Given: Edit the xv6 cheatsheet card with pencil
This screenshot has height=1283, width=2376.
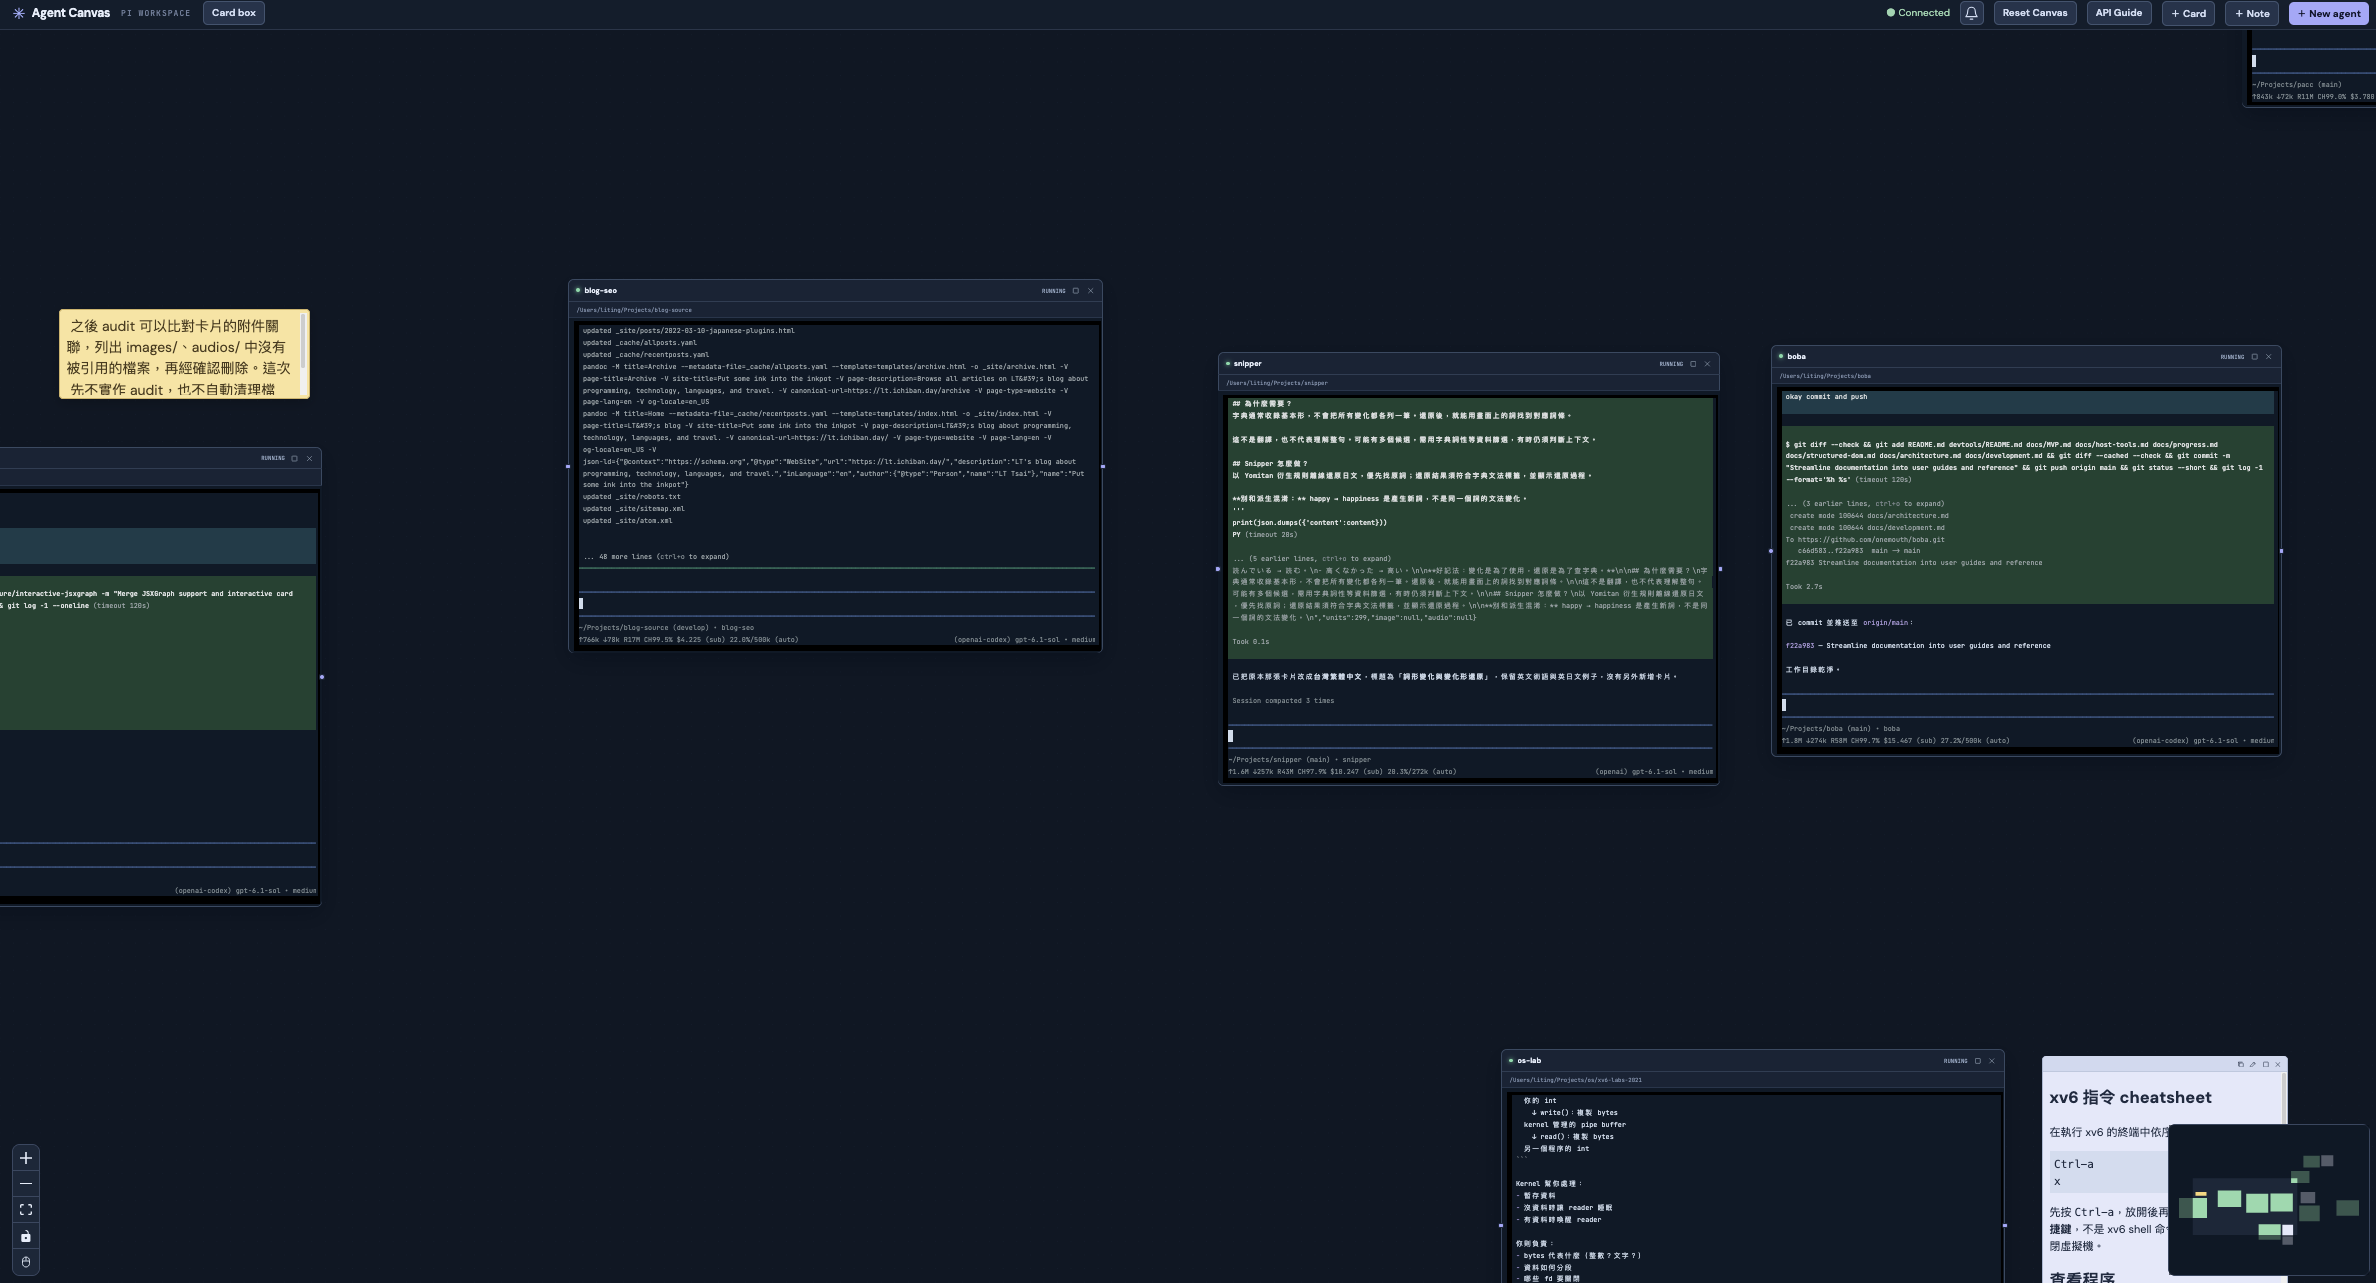Looking at the screenshot, I should [x=2253, y=1064].
